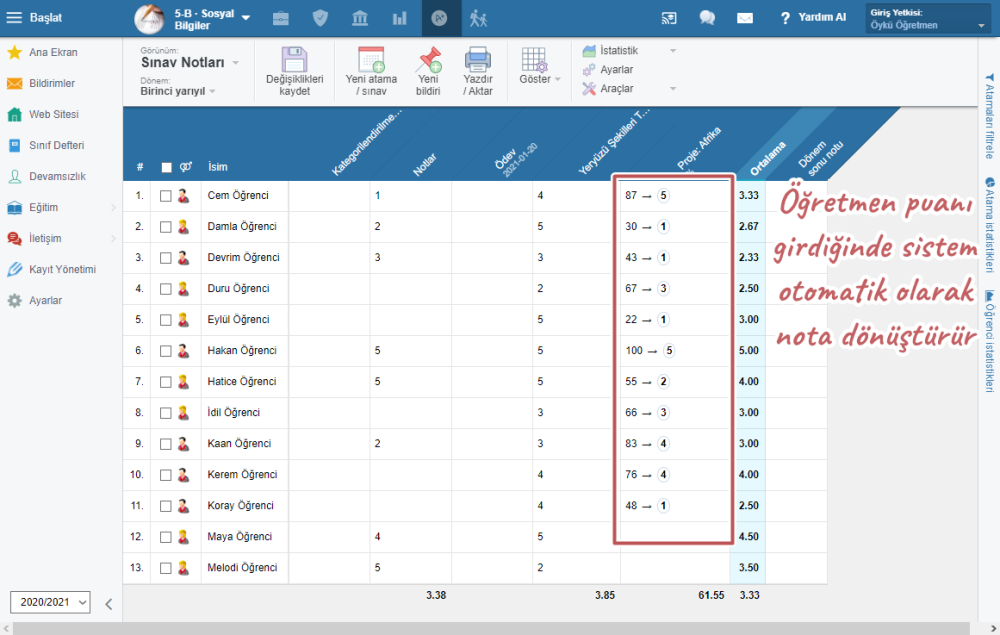The height and width of the screenshot is (635, 1000).
Task: Check the box for İdil Öğrenci
Action: (x=166, y=413)
